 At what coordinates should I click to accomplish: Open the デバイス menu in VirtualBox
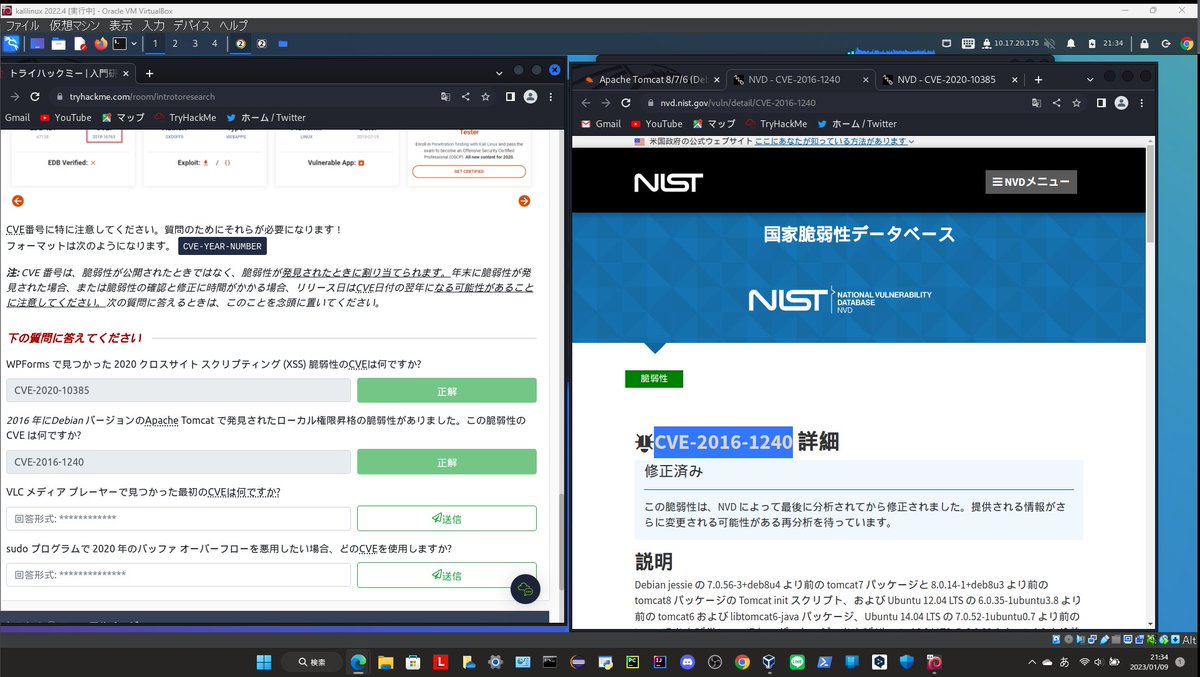click(x=192, y=25)
